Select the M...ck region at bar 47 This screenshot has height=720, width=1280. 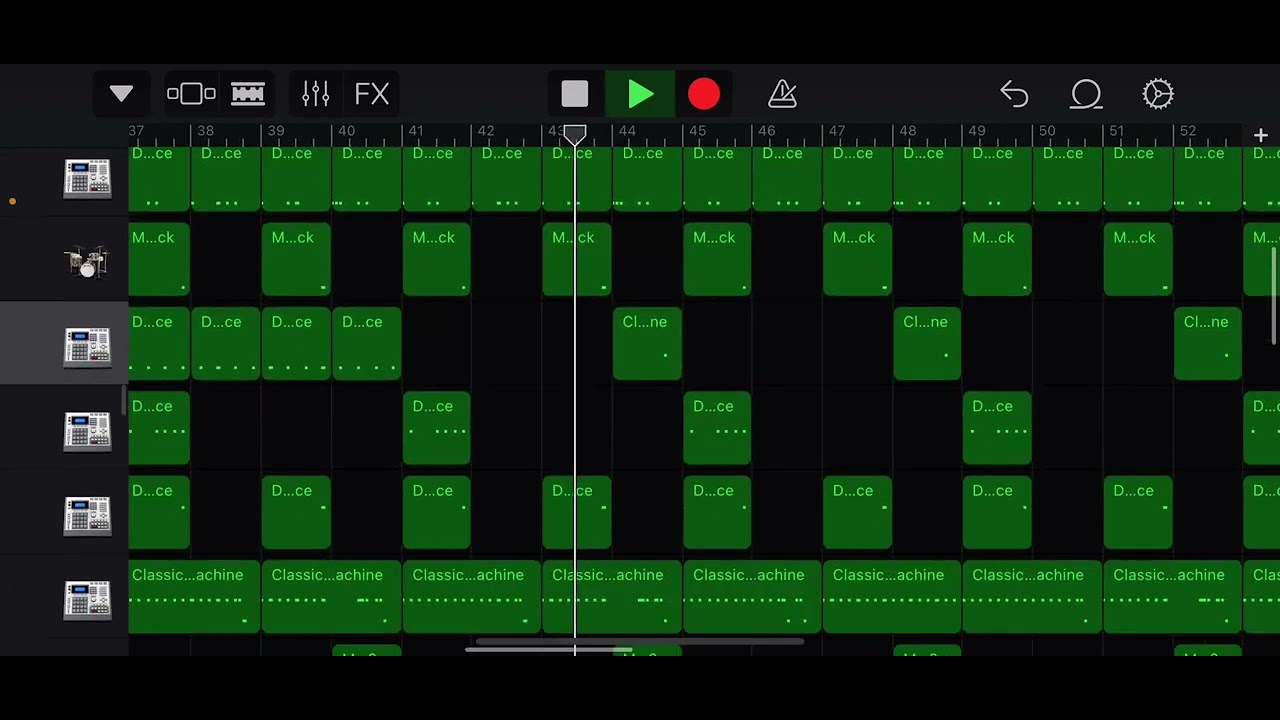click(857, 262)
